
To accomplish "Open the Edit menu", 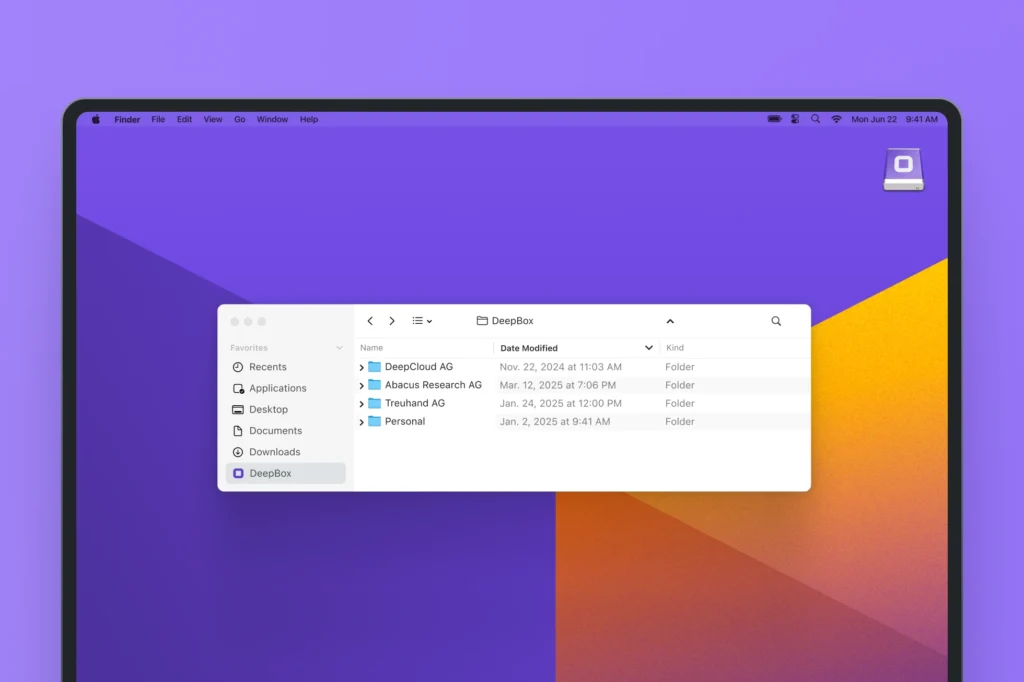I will click(x=184, y=120).
